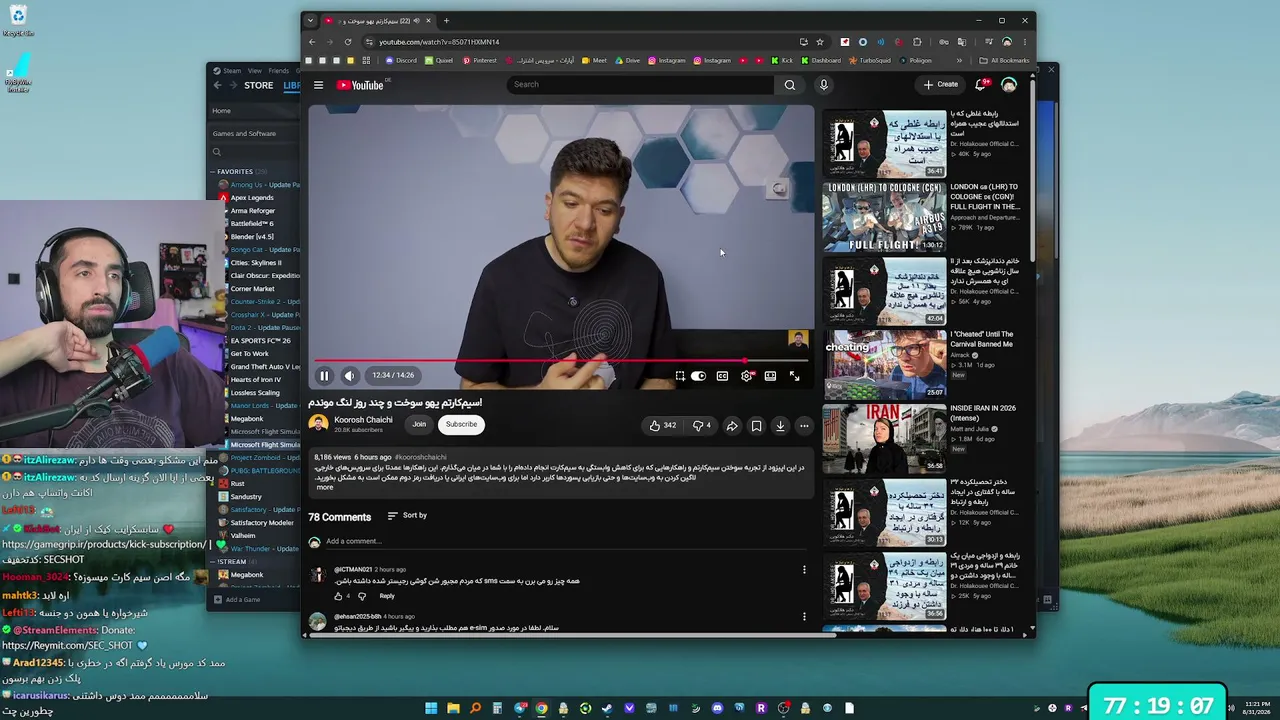The image size is (1280, 720).
Task: Bookmark this page with the star icon
Action: point(820,42)
